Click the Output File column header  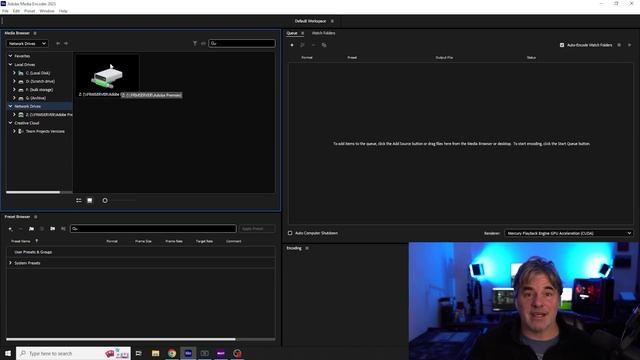[x=444, y=58]
